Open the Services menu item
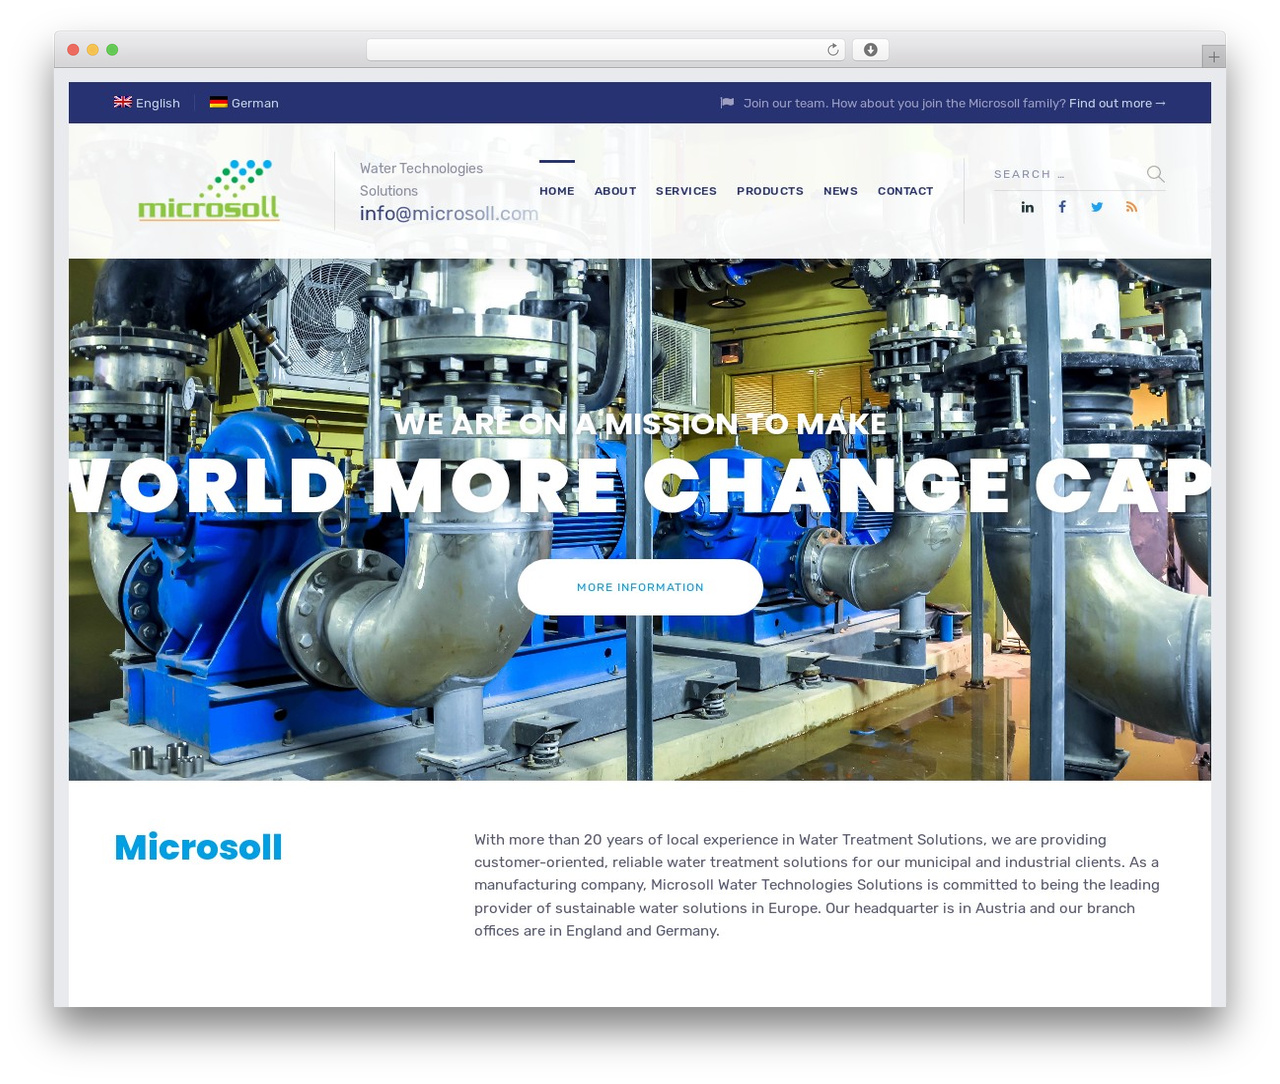Viewport: 1280px width, 1084px height. [686, 191]
